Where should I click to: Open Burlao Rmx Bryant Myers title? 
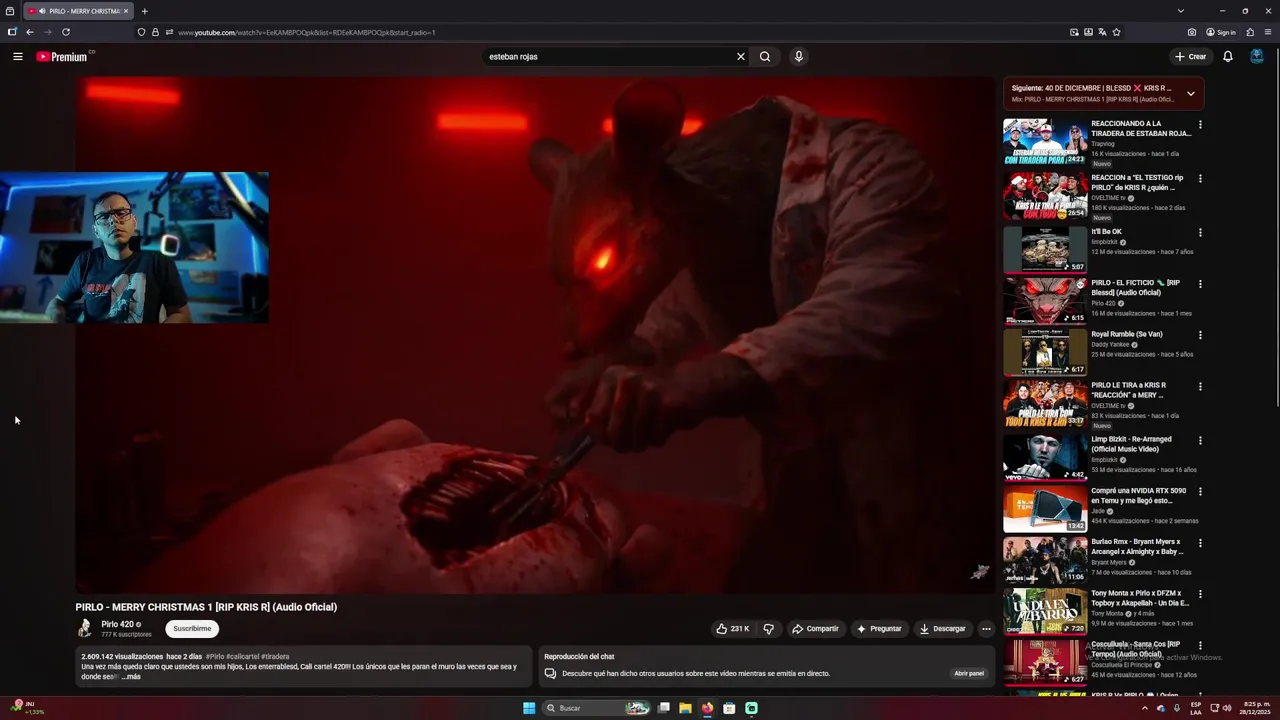click(1137, 547)
